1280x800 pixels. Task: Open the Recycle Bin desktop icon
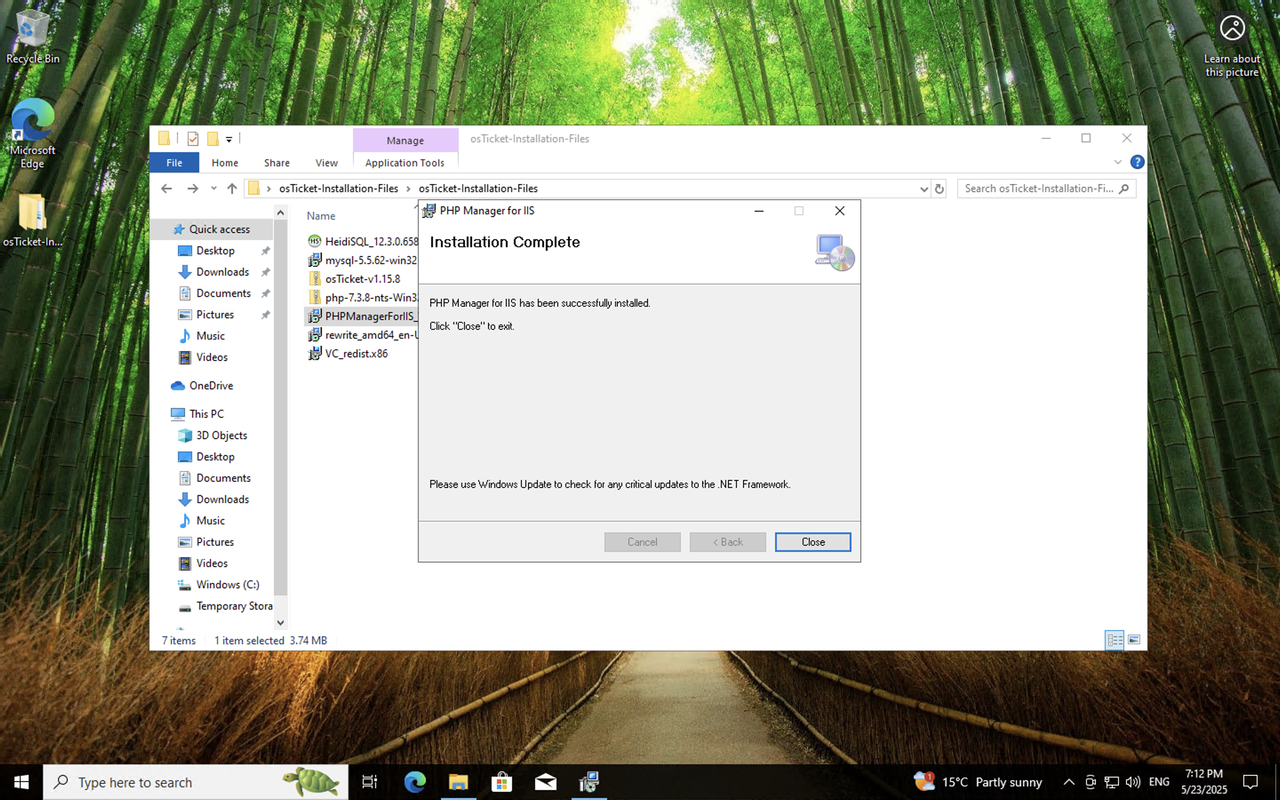[x=33, y=38]
